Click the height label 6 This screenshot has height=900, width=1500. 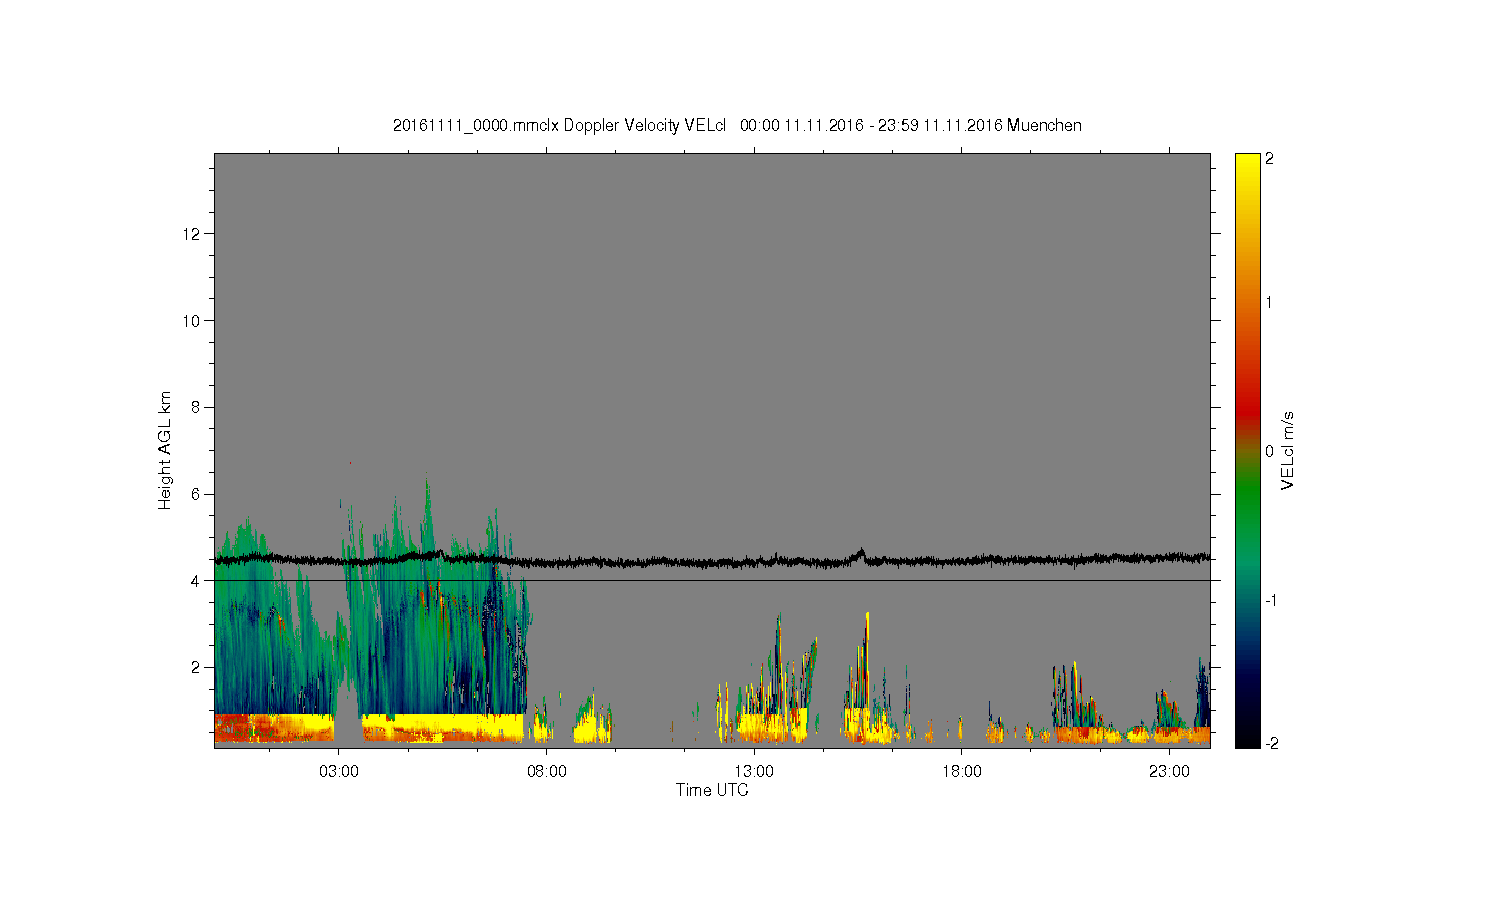coord(196,494)
